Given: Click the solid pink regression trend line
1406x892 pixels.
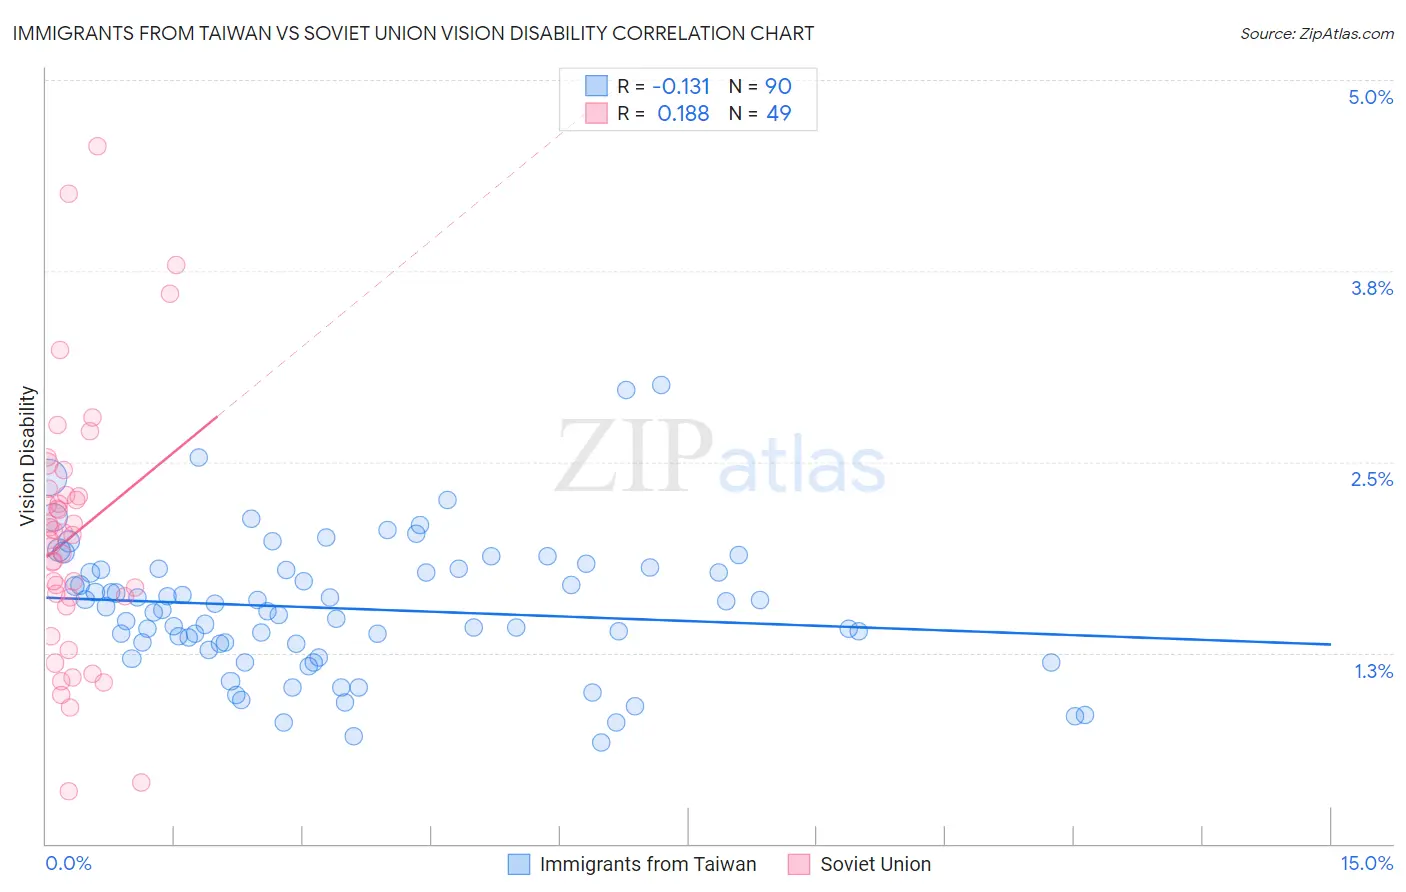Looking at the screenshot, I should pyautogui.click(x=131, y=485).
